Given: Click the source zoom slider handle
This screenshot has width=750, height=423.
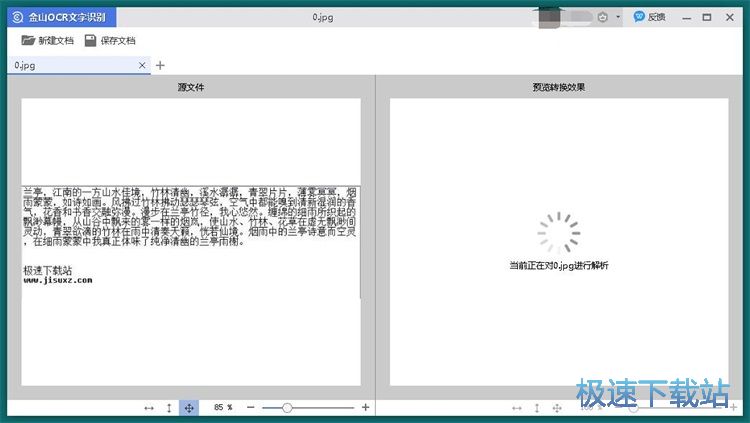Looking at the screenshot, I should coord(287,408).
